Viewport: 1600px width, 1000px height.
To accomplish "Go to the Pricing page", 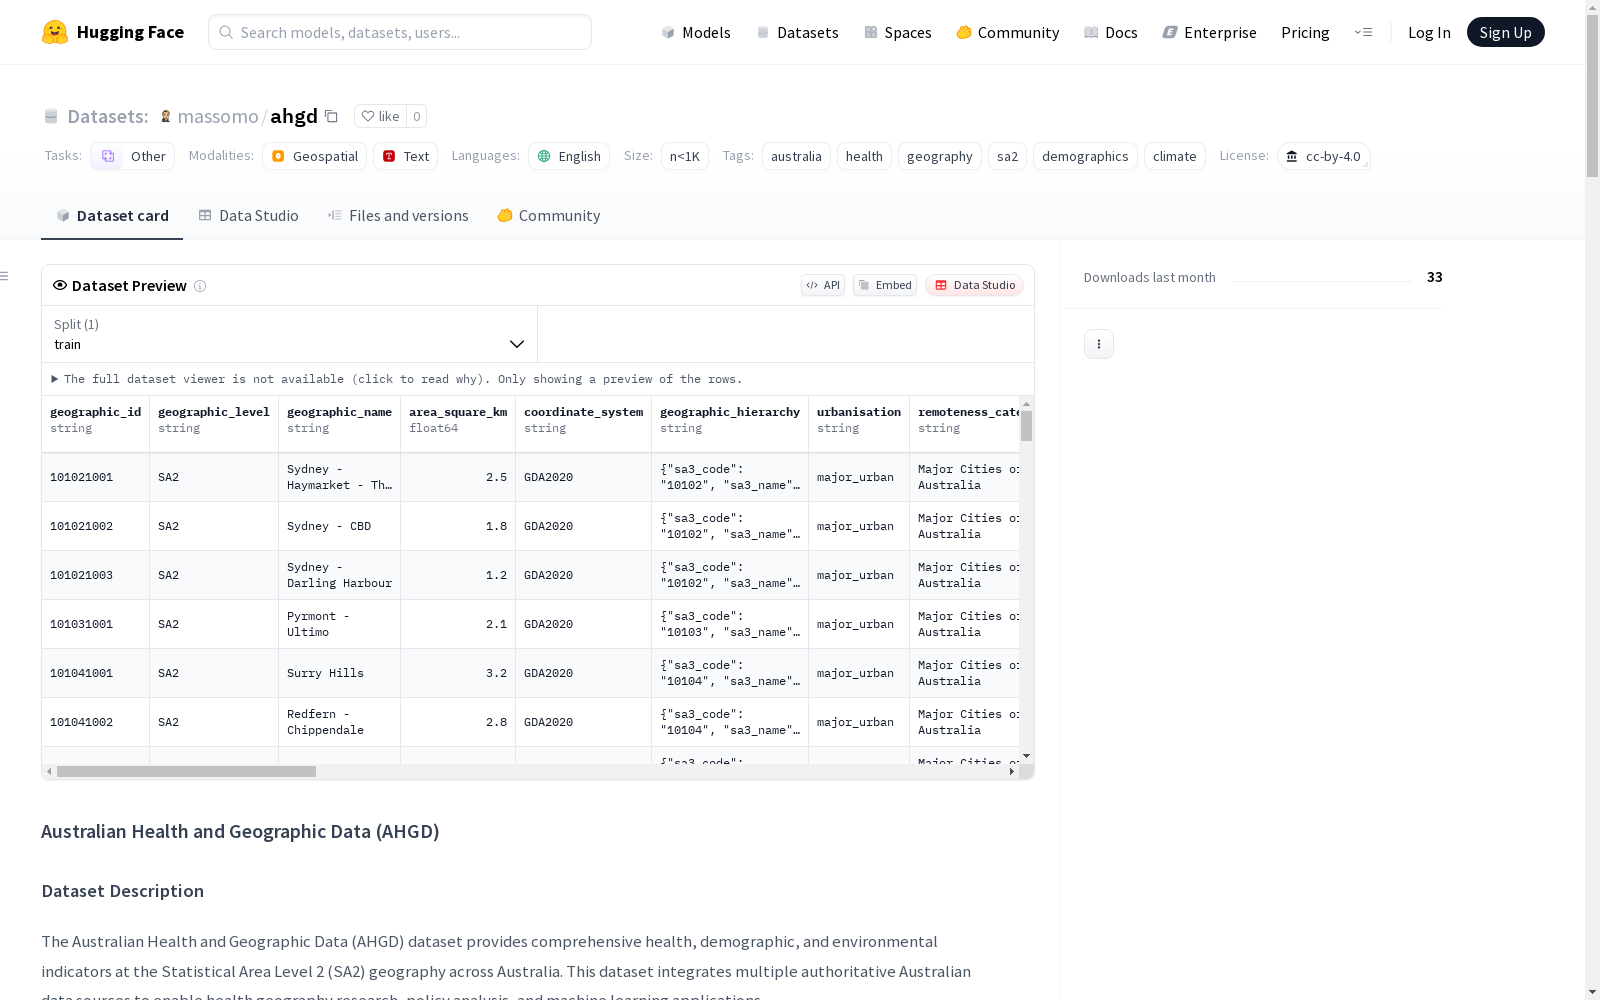I will (x=1305, y=32).
